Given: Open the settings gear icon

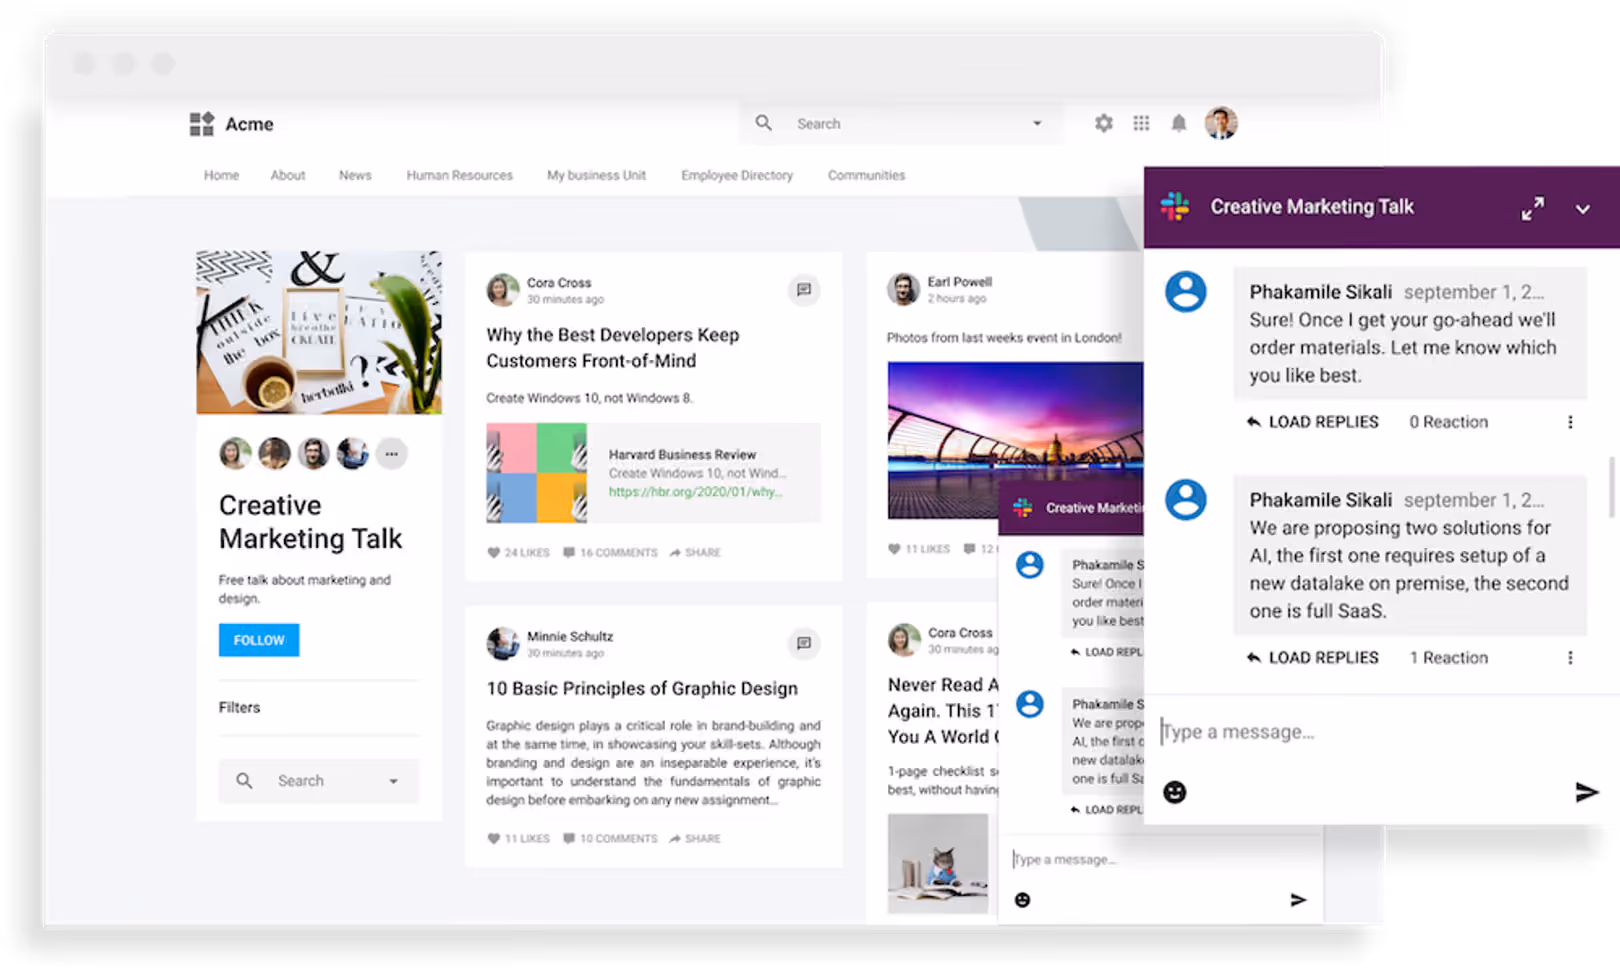Looking at the screenshot, I should point(1103,123).
